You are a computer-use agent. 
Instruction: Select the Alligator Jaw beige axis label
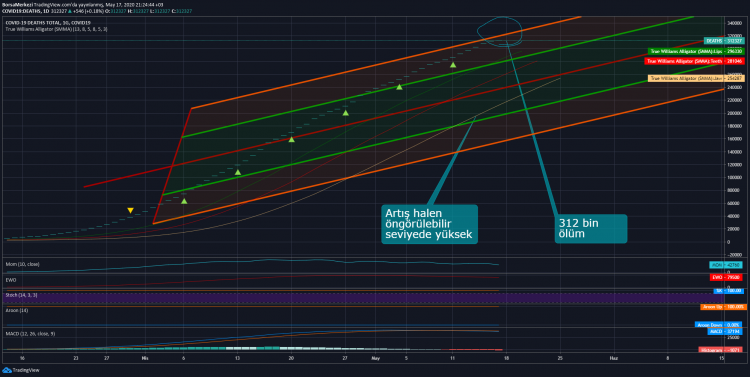[x=696, y=78]
